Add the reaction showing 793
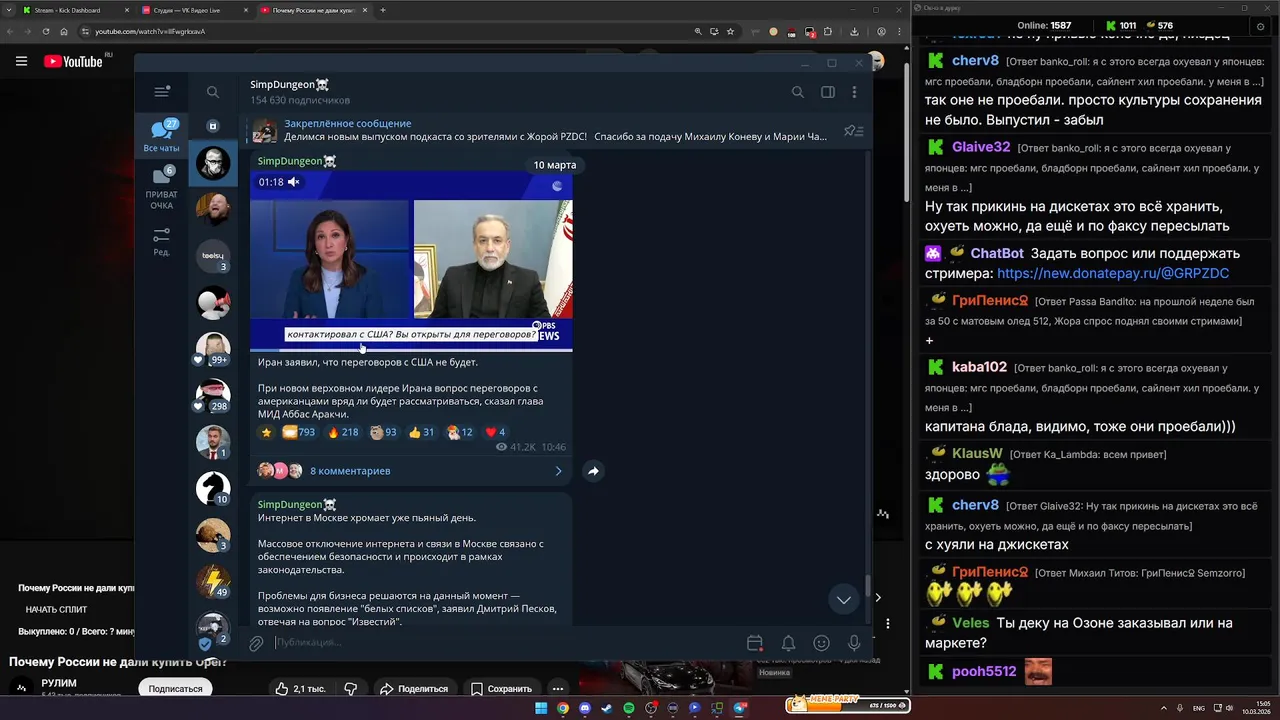Viewport: 1280px width, 720px height. (298, 432)
